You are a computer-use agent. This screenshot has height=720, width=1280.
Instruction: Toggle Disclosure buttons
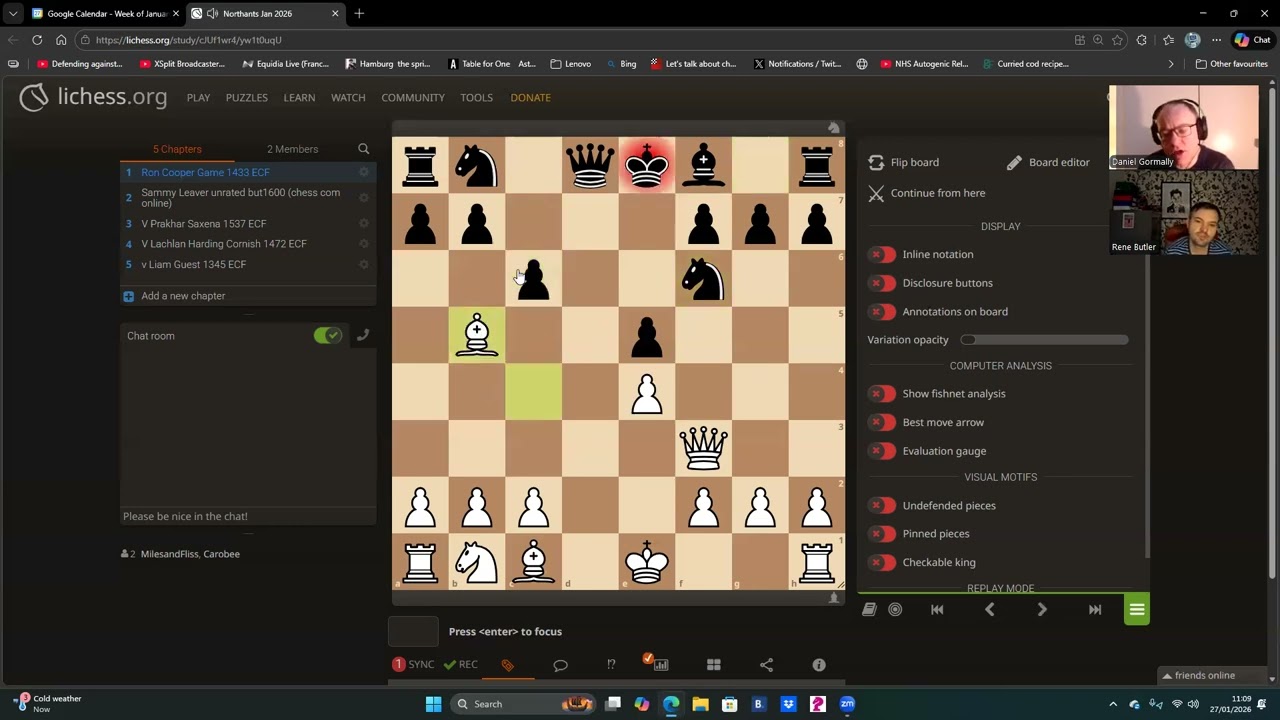(882, 283)
